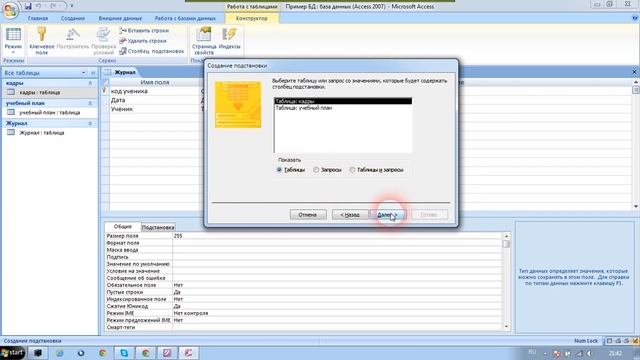Switch to the Общие properties tab
Viewport: 640px width, 360px height.
pos(122,227)
